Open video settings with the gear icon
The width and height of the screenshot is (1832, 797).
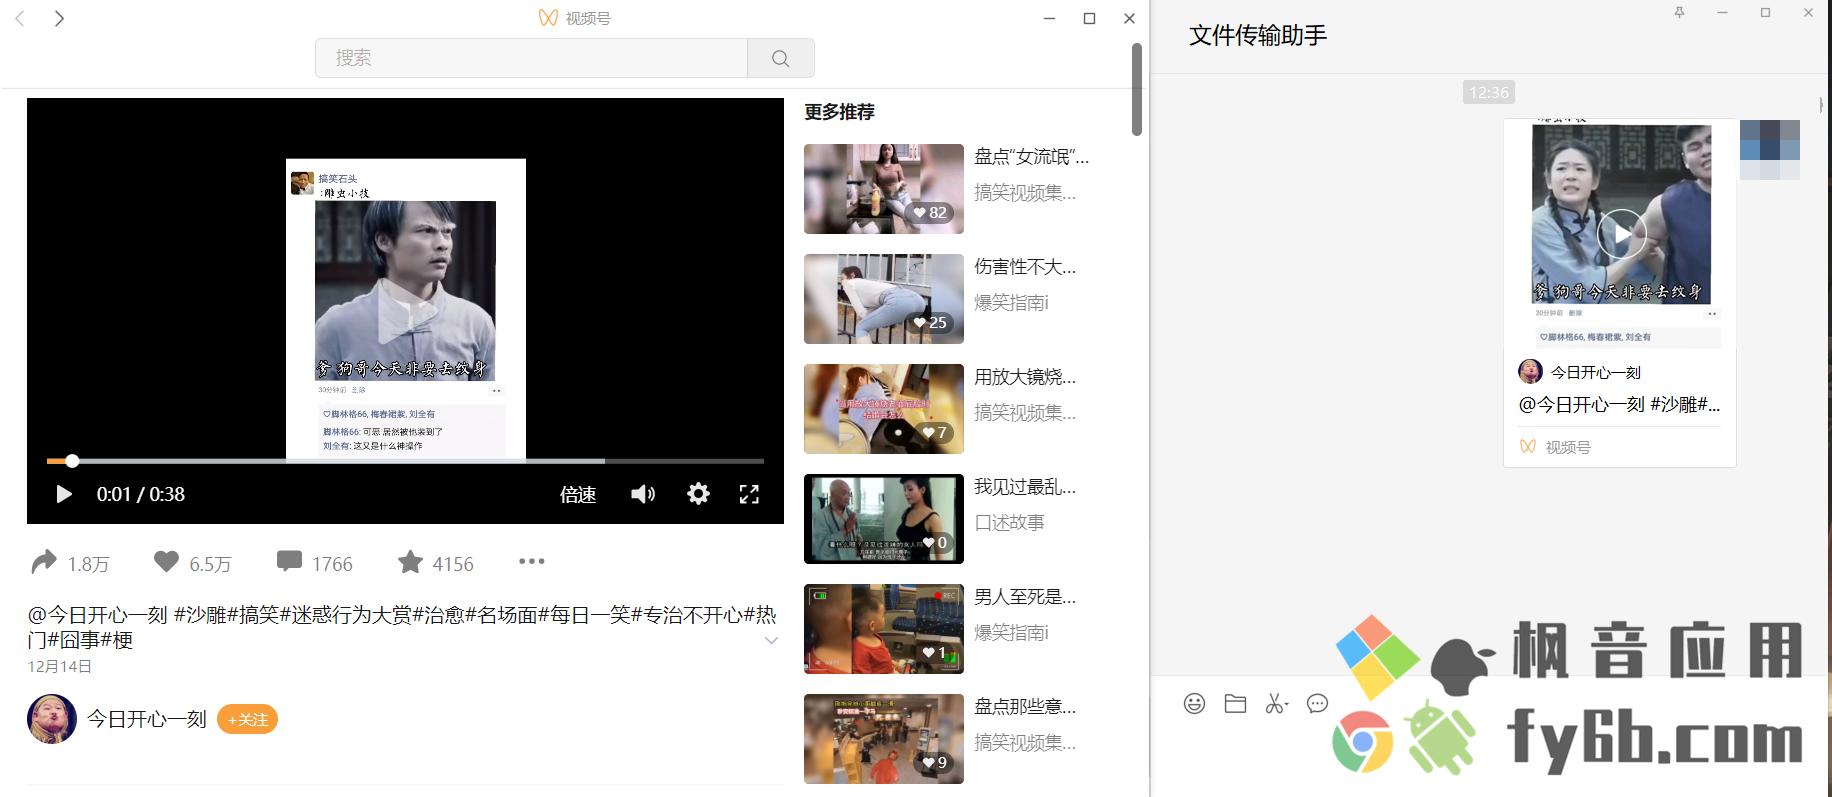click(698, 493)
